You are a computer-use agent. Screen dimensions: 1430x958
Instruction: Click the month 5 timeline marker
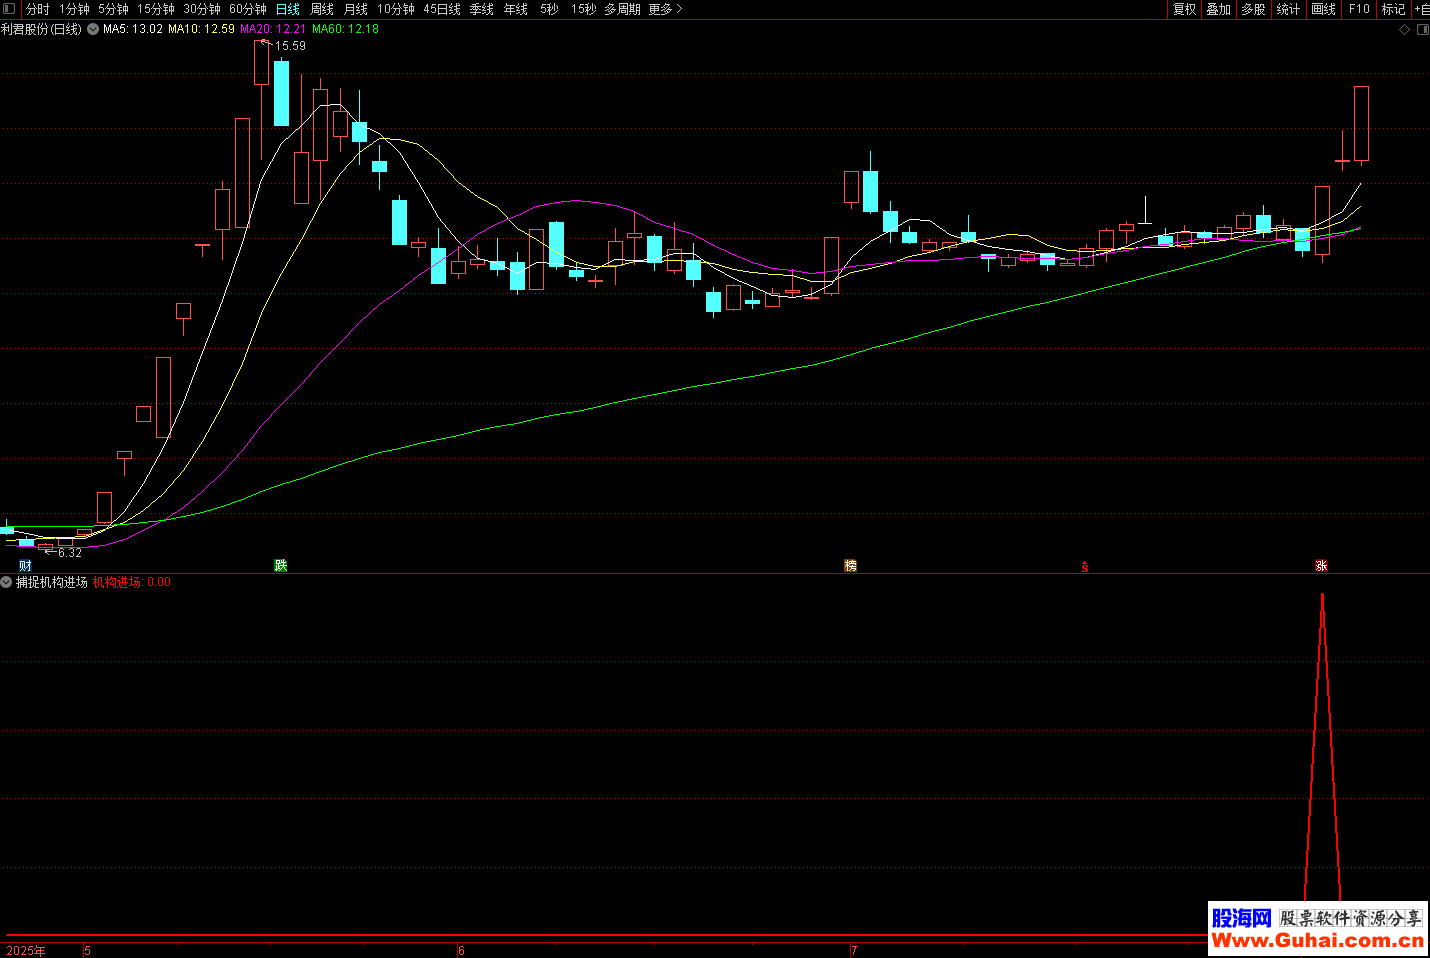[x=88, y=951]
